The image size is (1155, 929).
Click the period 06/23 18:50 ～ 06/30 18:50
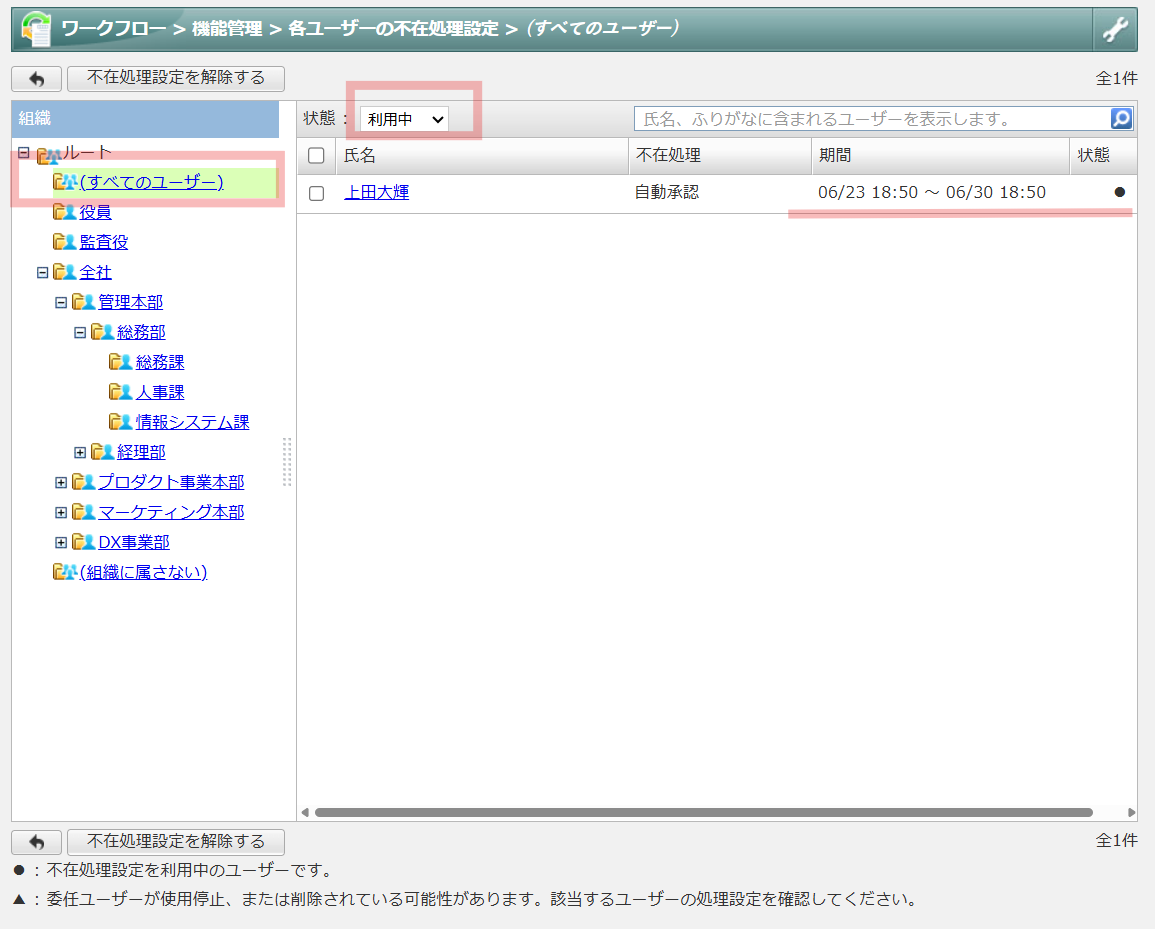click(x=932, y=192)
